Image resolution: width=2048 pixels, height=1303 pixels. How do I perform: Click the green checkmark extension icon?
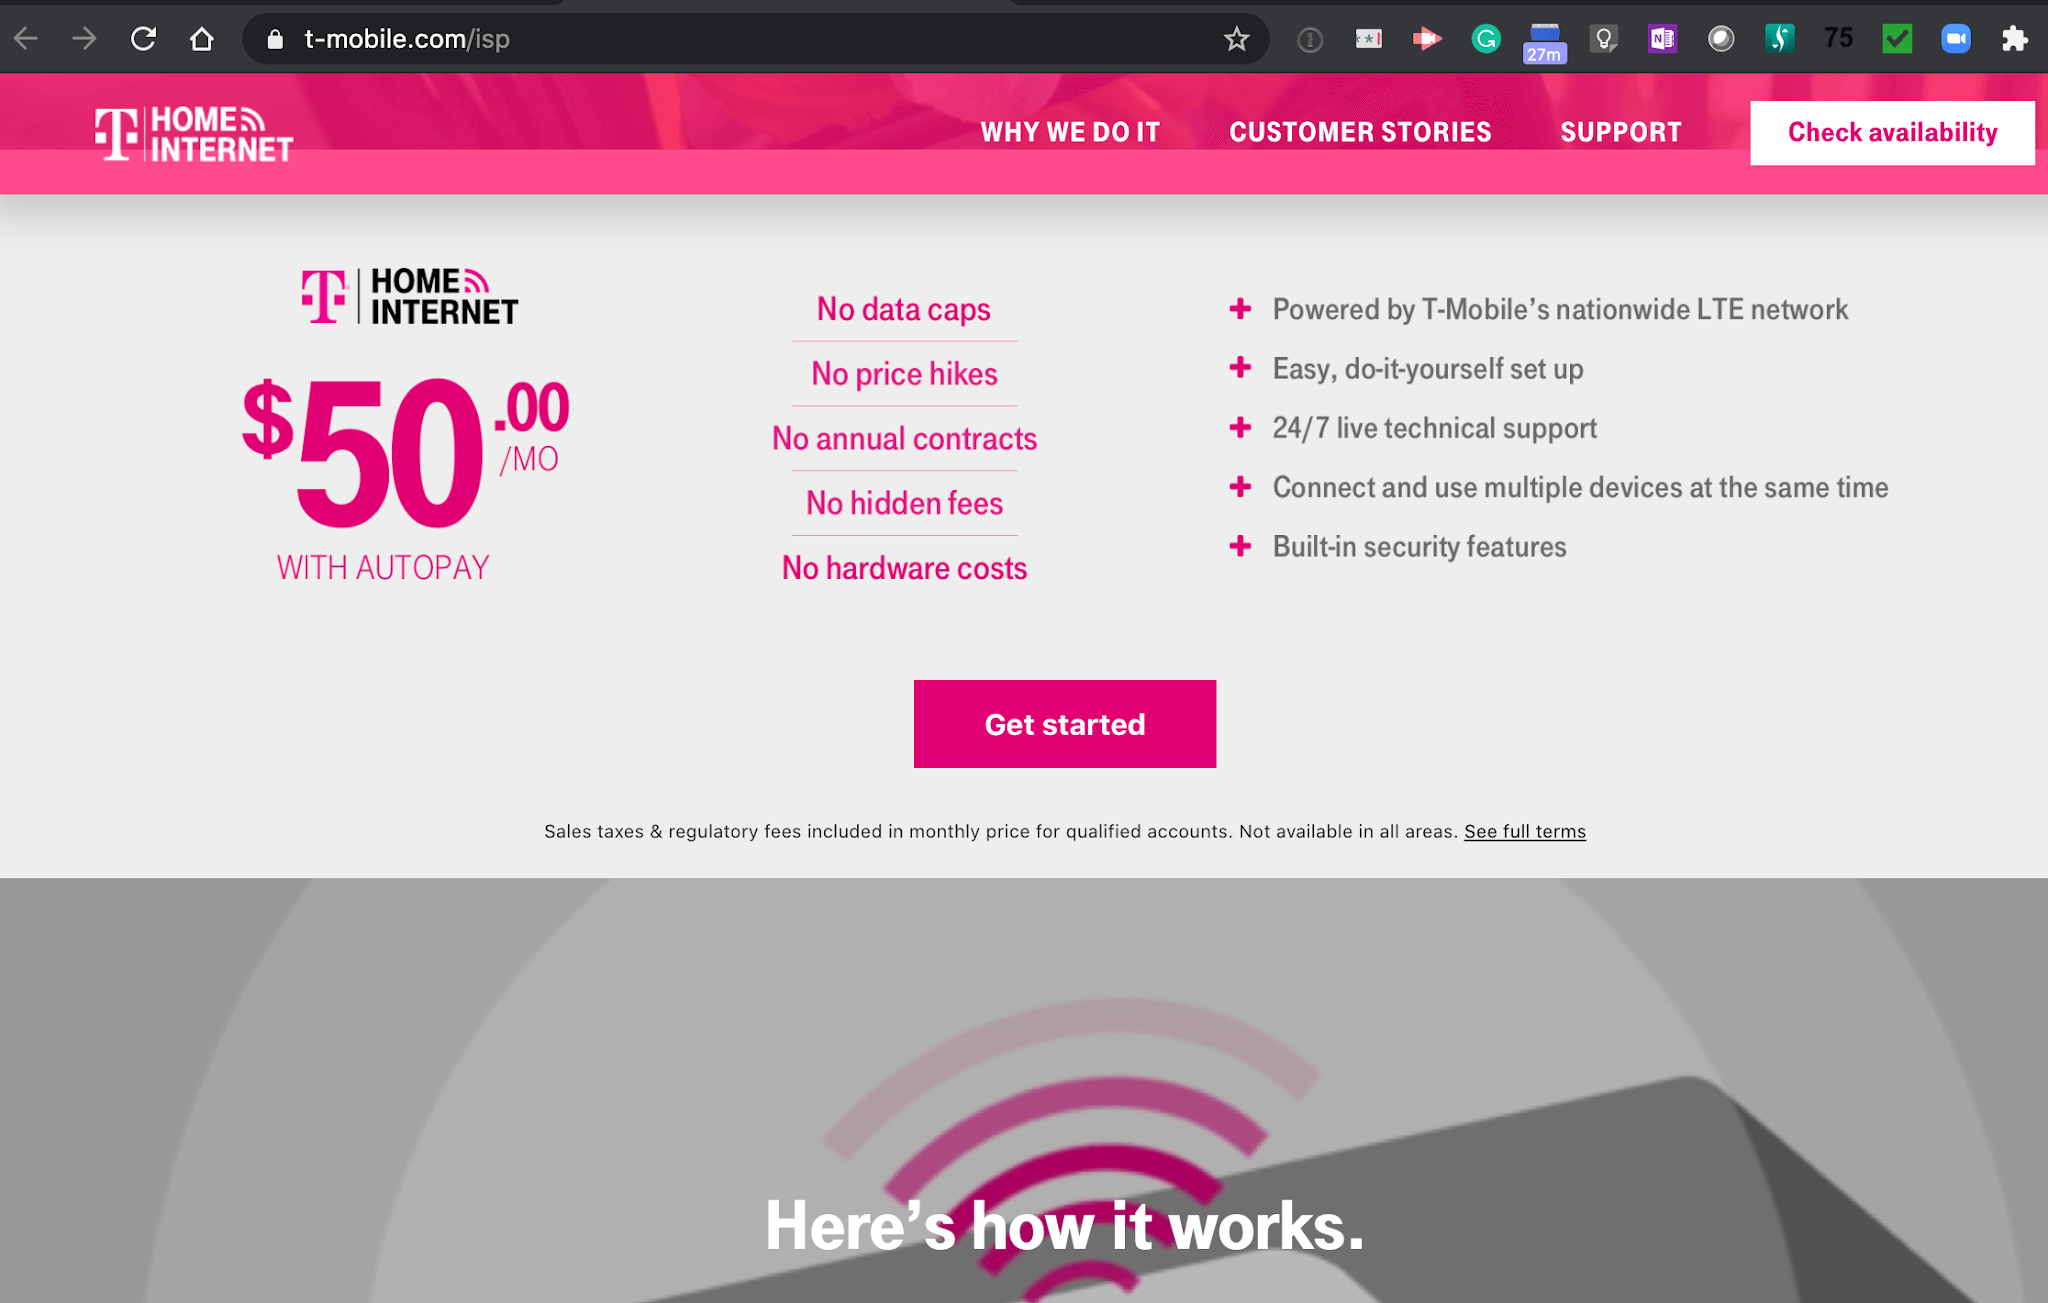(x=1897, y=39)
